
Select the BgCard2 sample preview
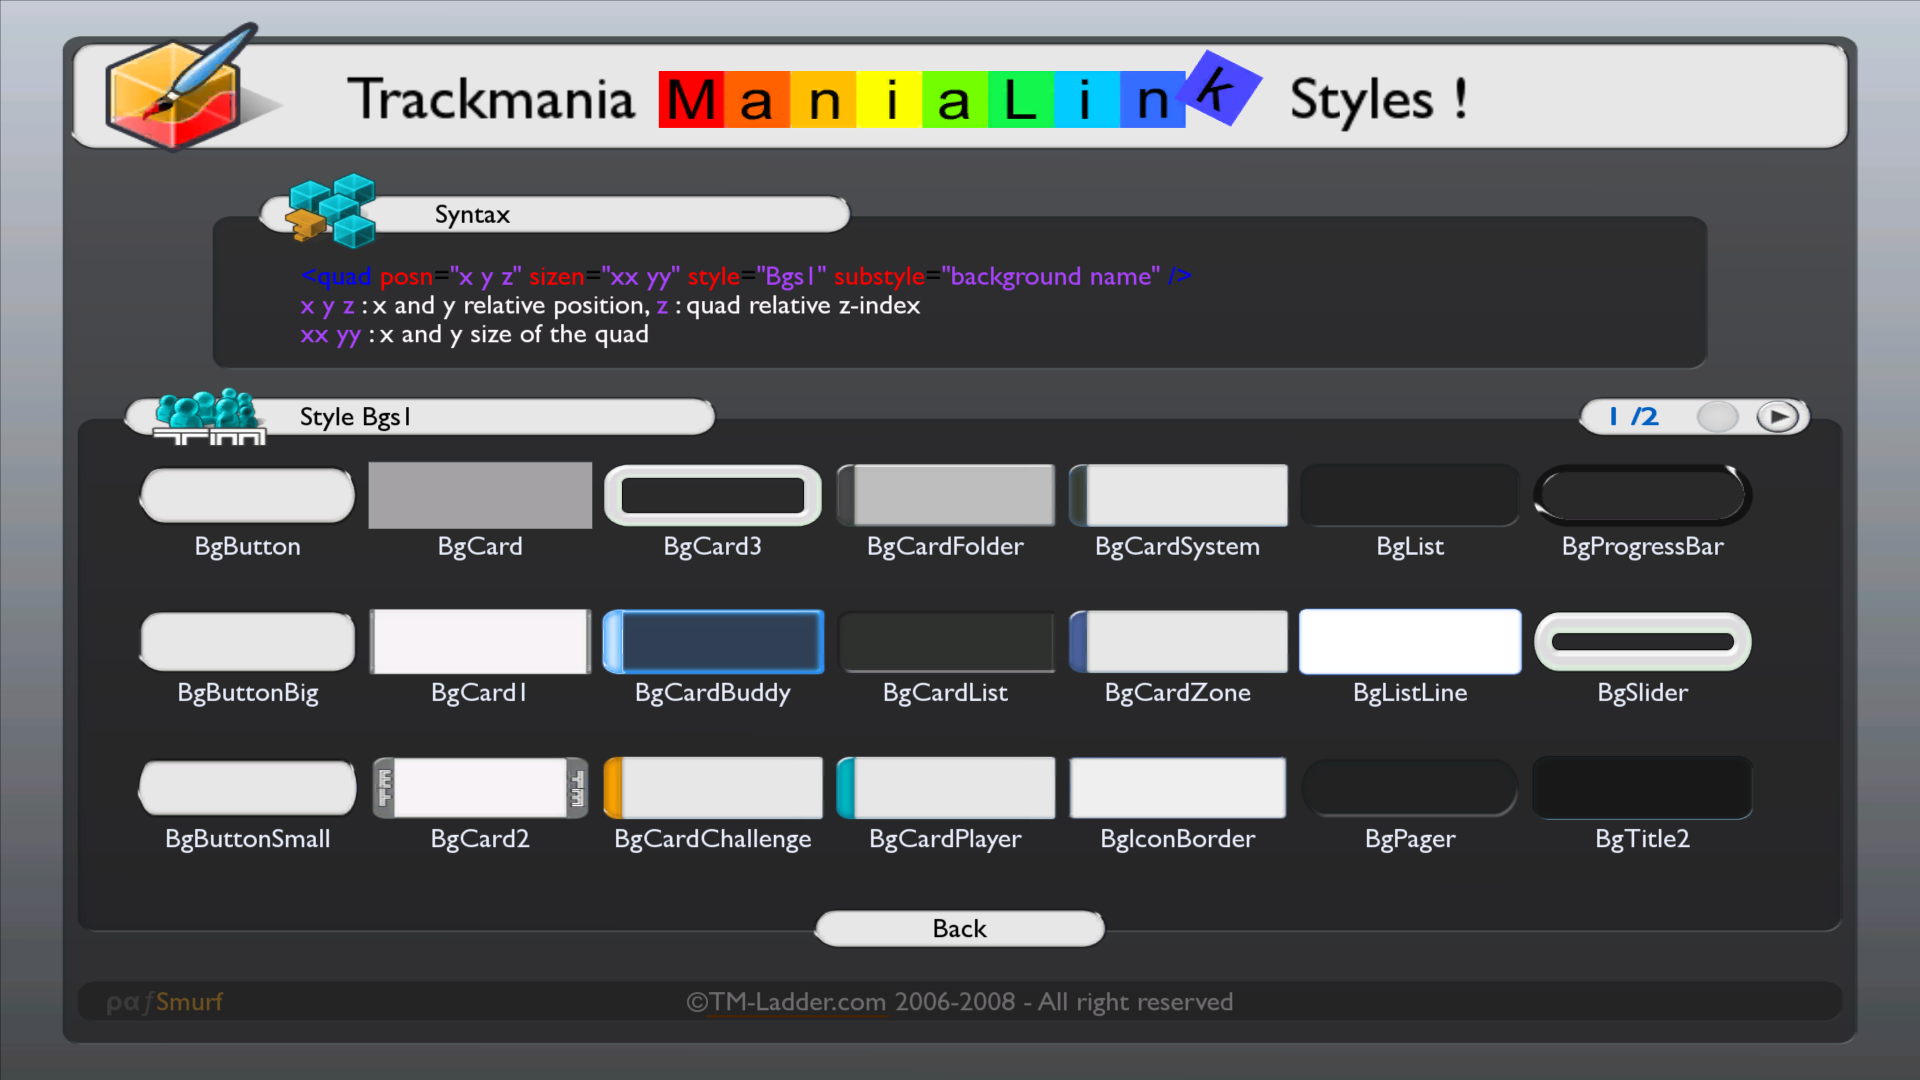(x=480, y=788)
